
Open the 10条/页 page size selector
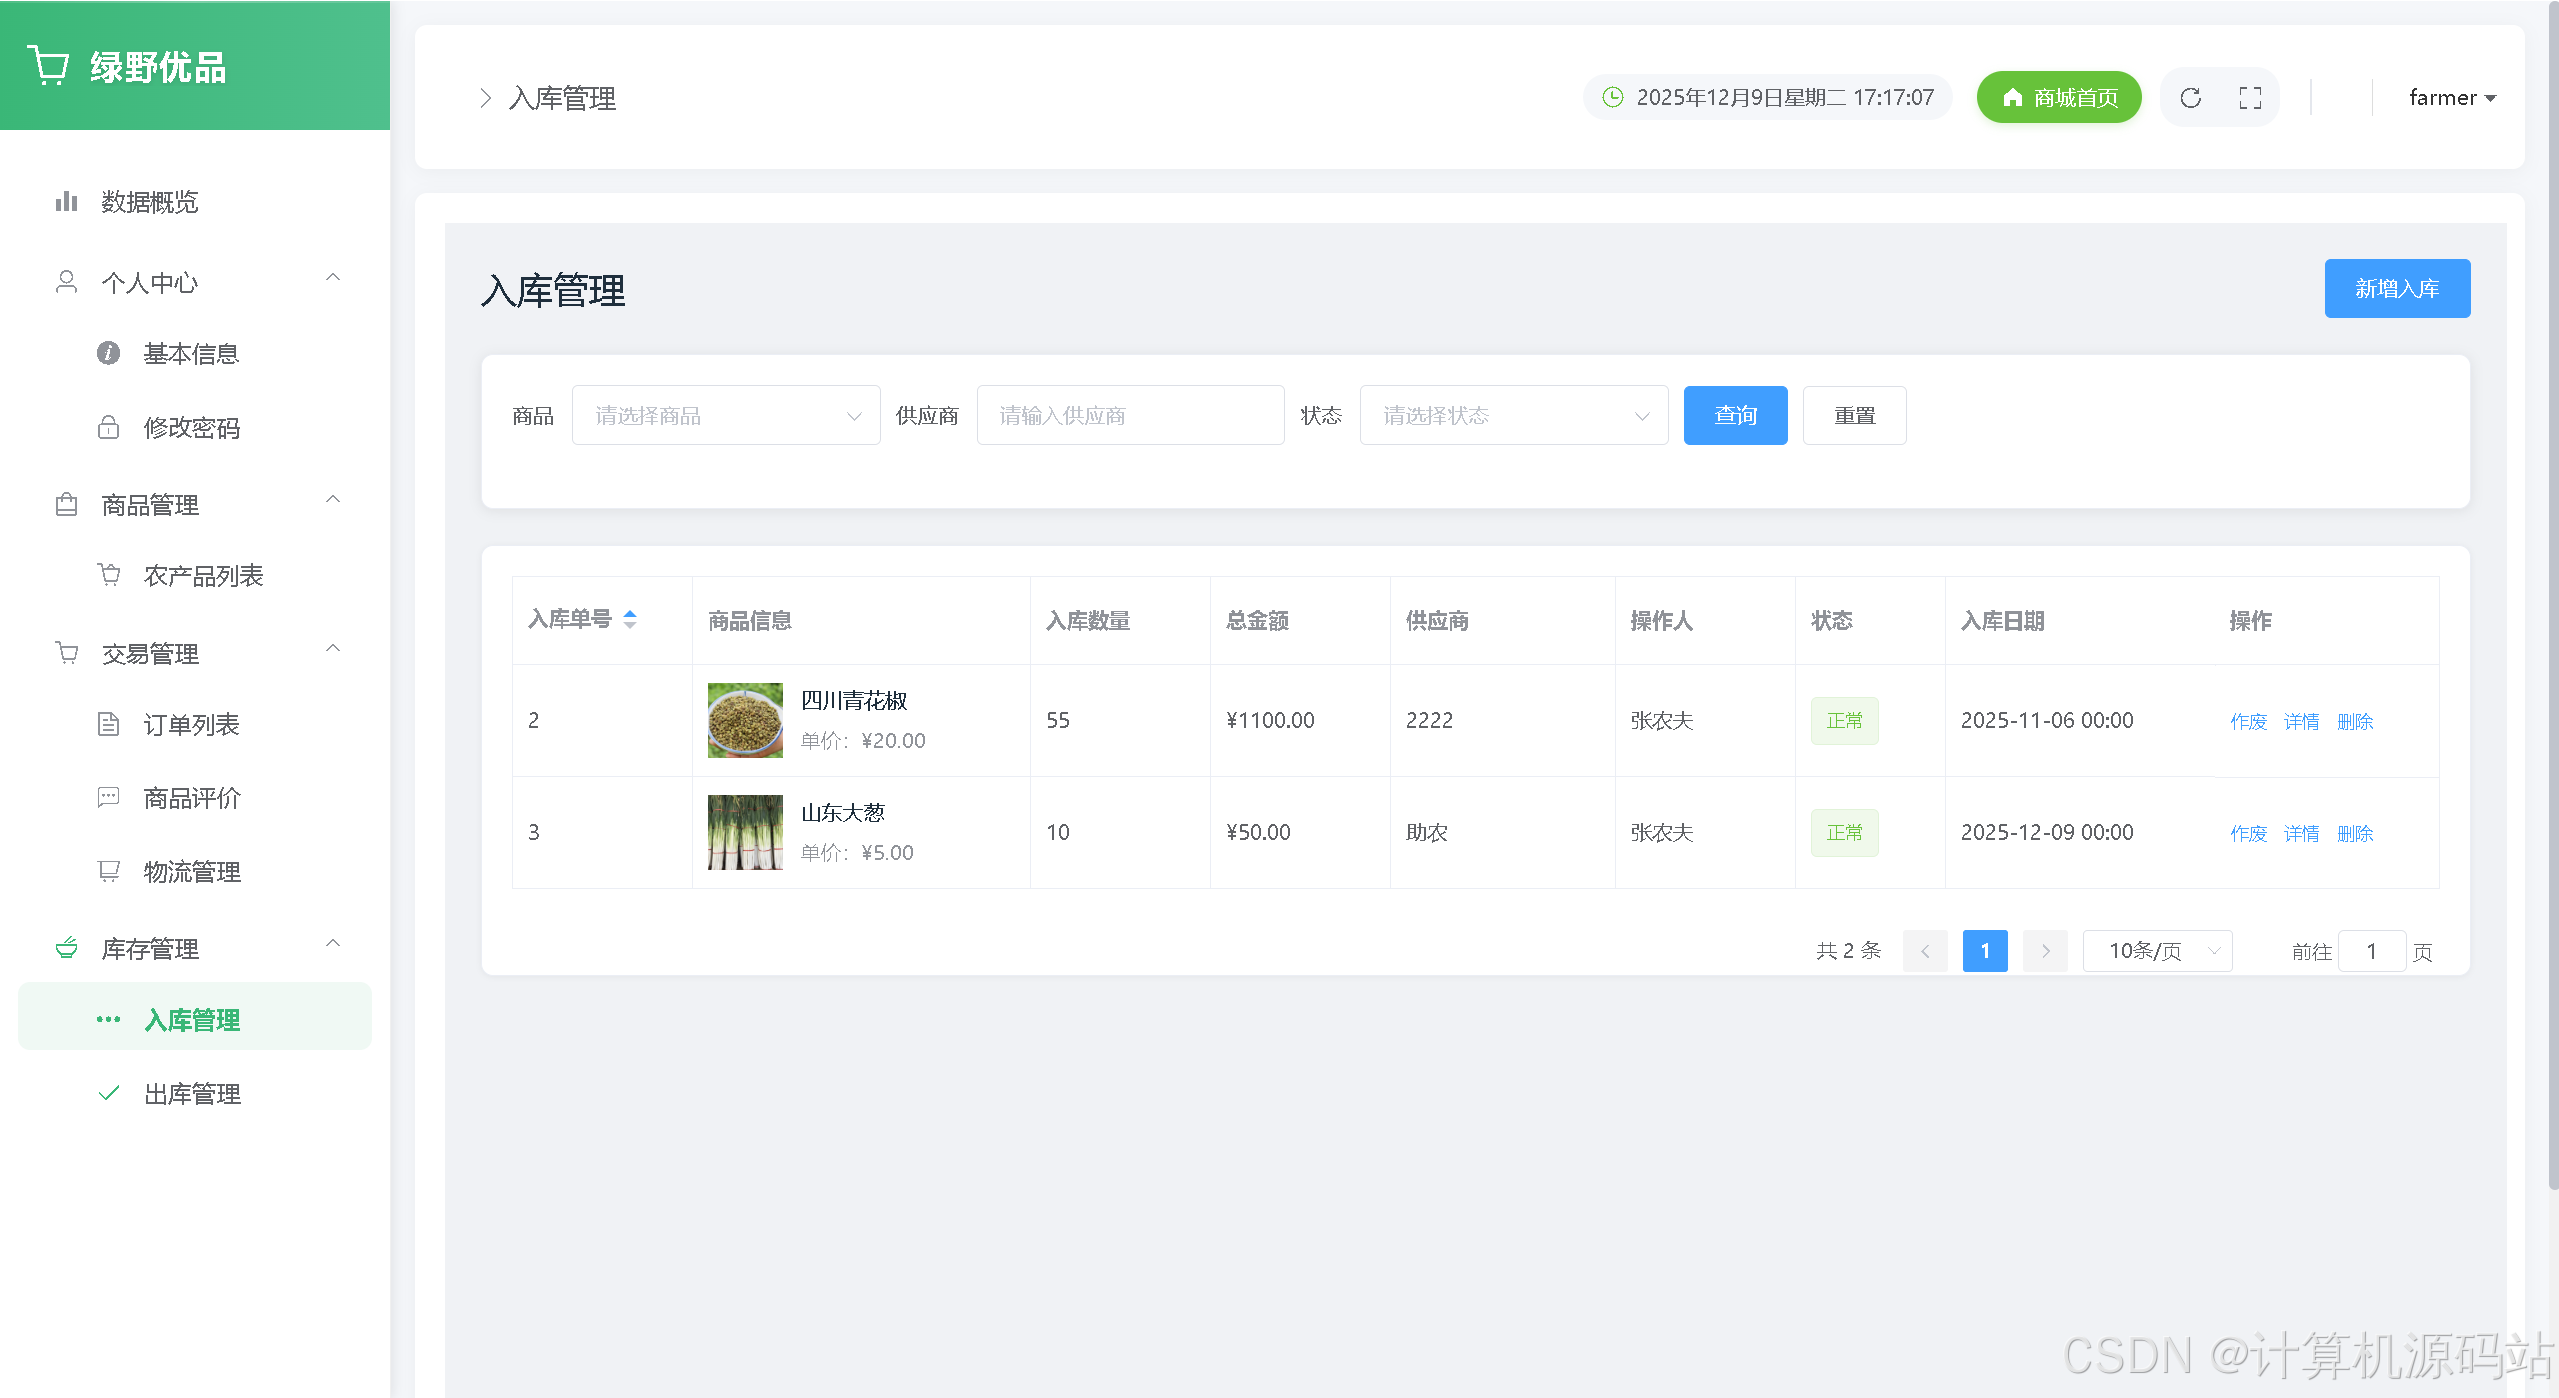coord(2157,951)
